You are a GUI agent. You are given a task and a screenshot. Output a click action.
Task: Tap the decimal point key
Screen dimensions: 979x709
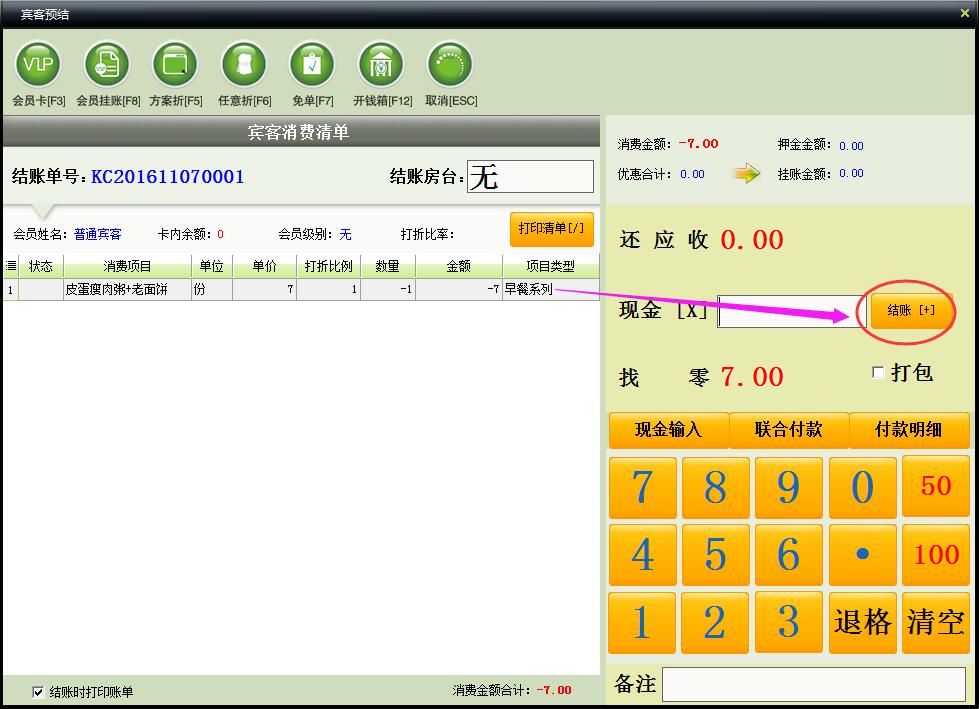coord(862,555)
